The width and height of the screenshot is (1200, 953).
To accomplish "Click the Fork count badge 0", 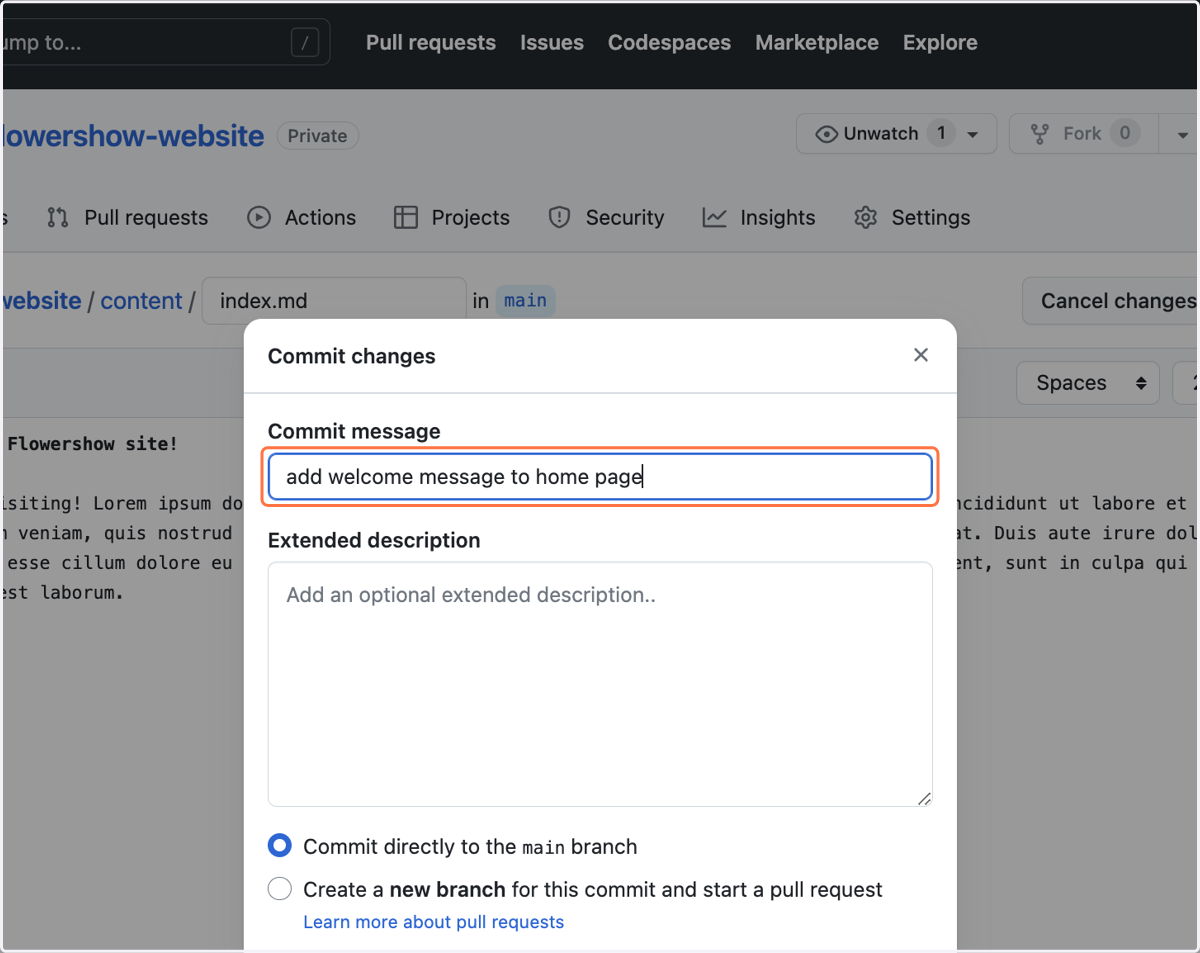I will click(x=1125, y=134).
